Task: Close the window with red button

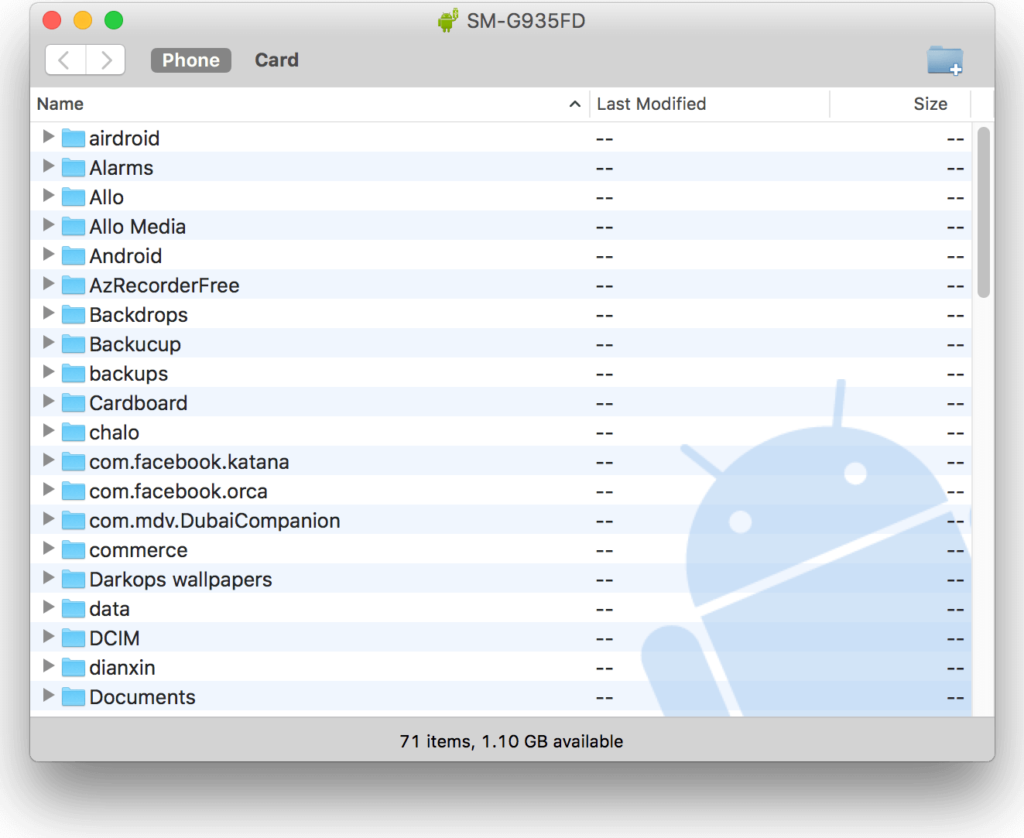Action: coord(52,20)
